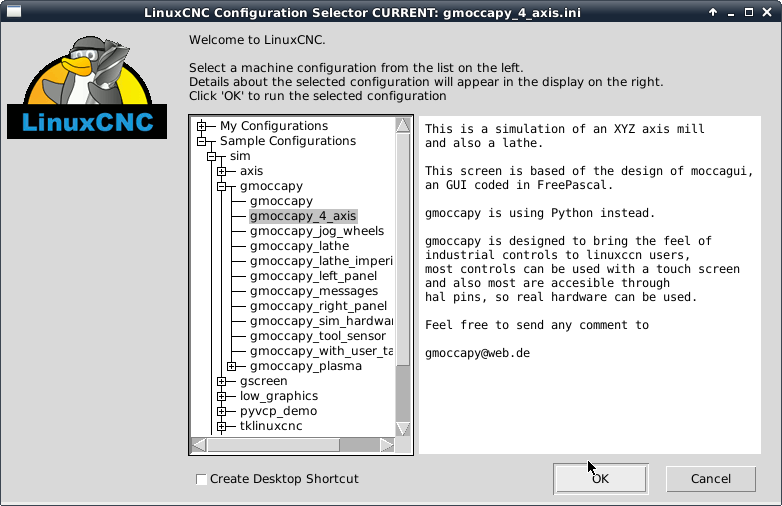
Task: Click the gmoccapy@web.de email text
Action: tap(477, 353)
